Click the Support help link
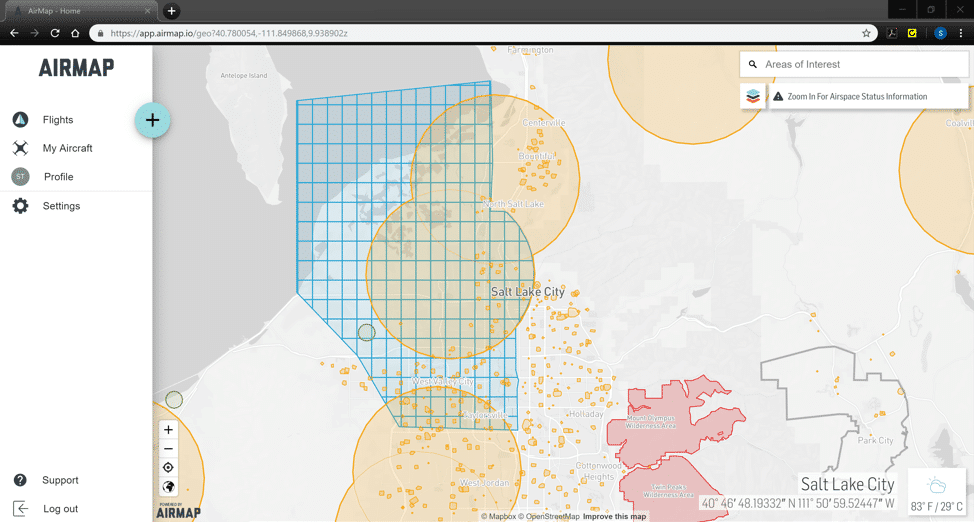 tap(60, 480)
